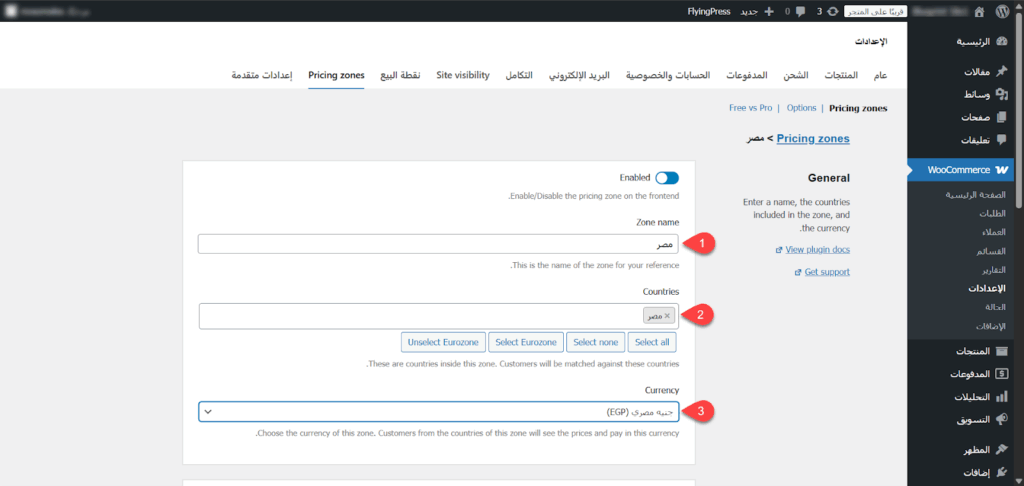
Task: Click the updates refresh icon
Action: coord(832,11)
